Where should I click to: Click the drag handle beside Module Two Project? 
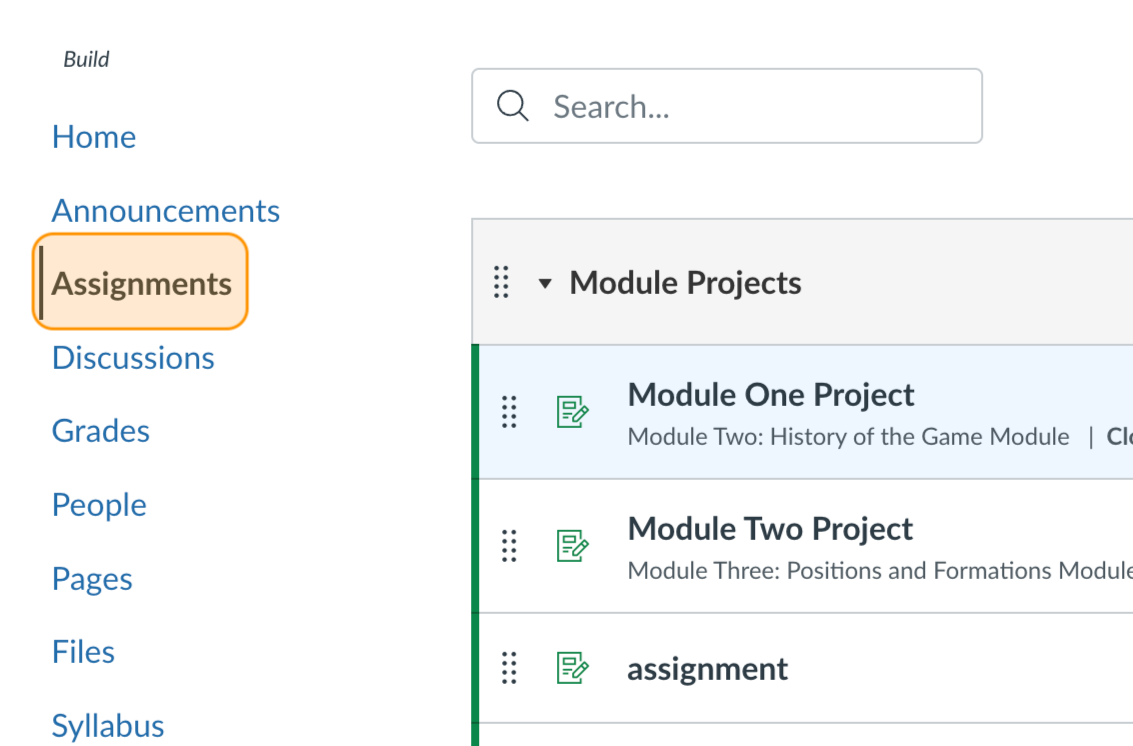[508, 546]
